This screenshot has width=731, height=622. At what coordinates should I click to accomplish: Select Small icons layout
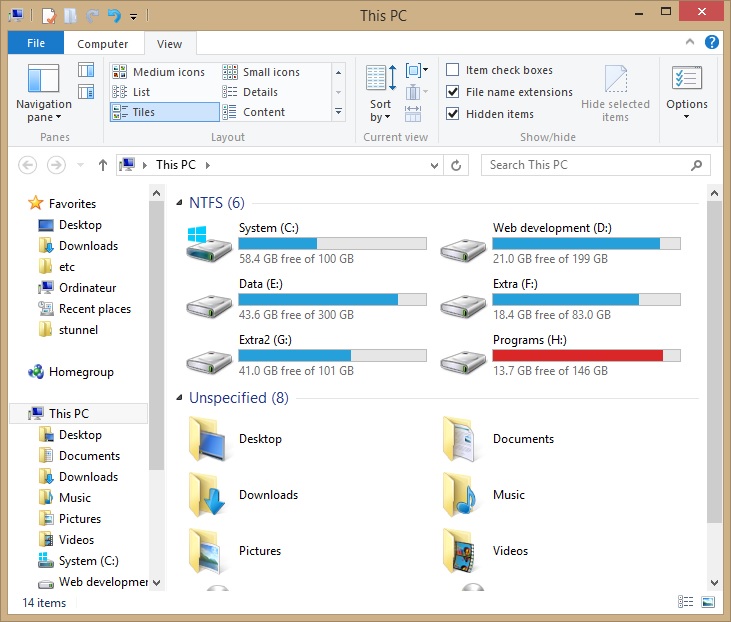coord(262,72)
